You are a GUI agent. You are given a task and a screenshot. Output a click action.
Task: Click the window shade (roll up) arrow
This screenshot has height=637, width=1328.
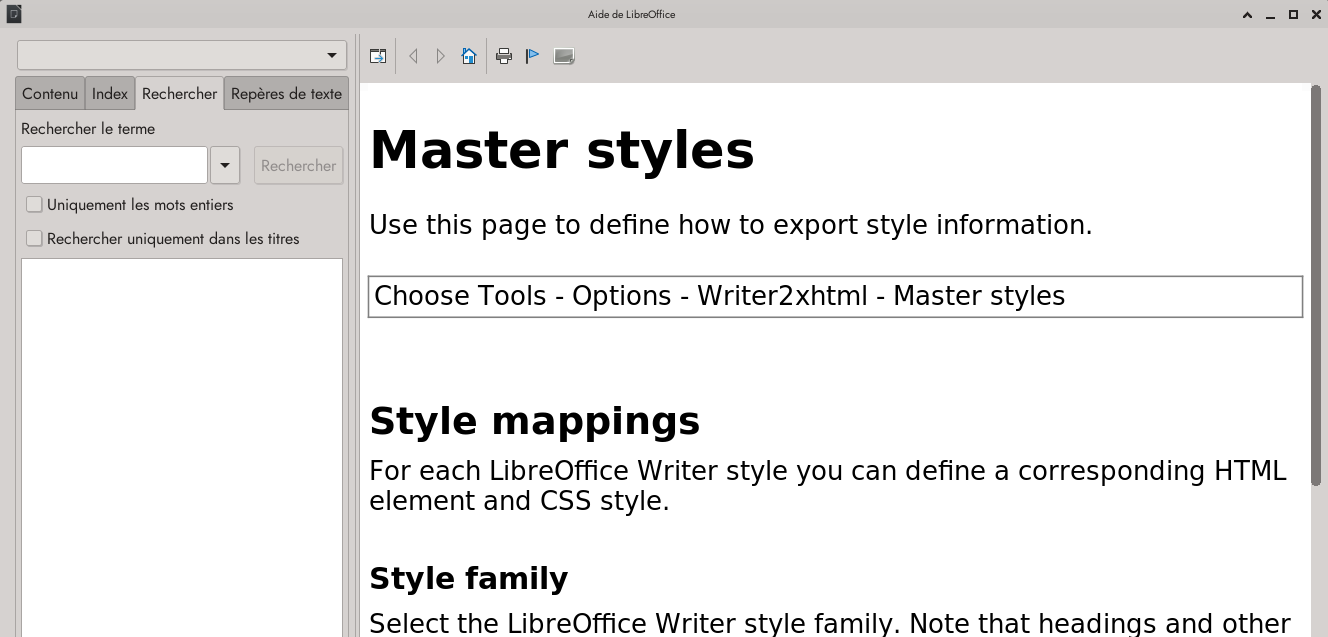1247,14
